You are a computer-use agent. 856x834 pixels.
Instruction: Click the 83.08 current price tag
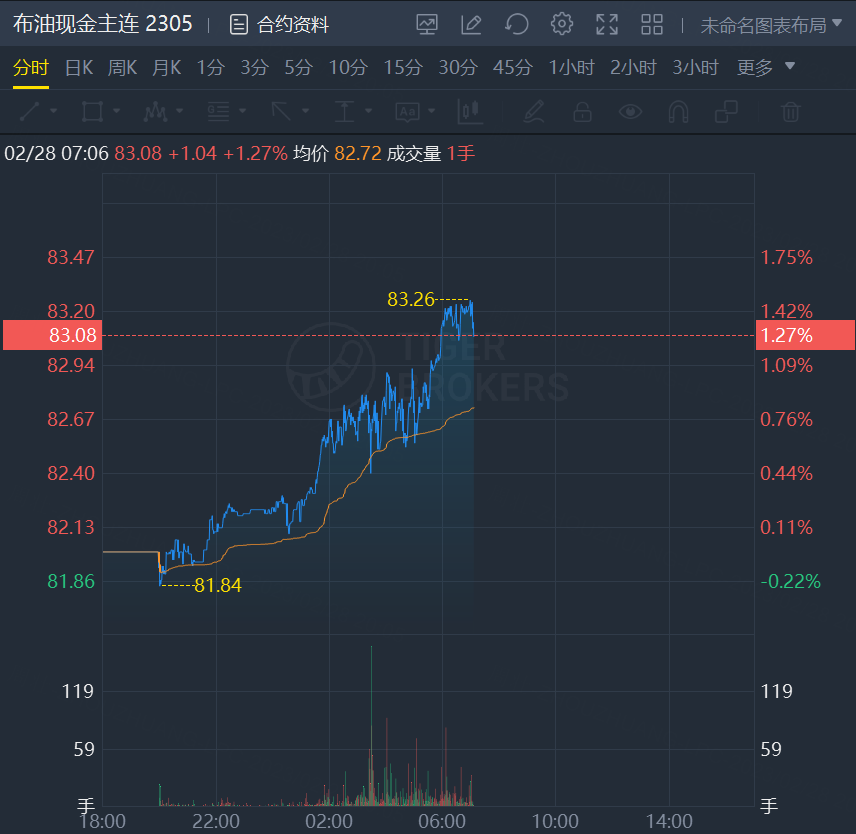tap(52, 335)
